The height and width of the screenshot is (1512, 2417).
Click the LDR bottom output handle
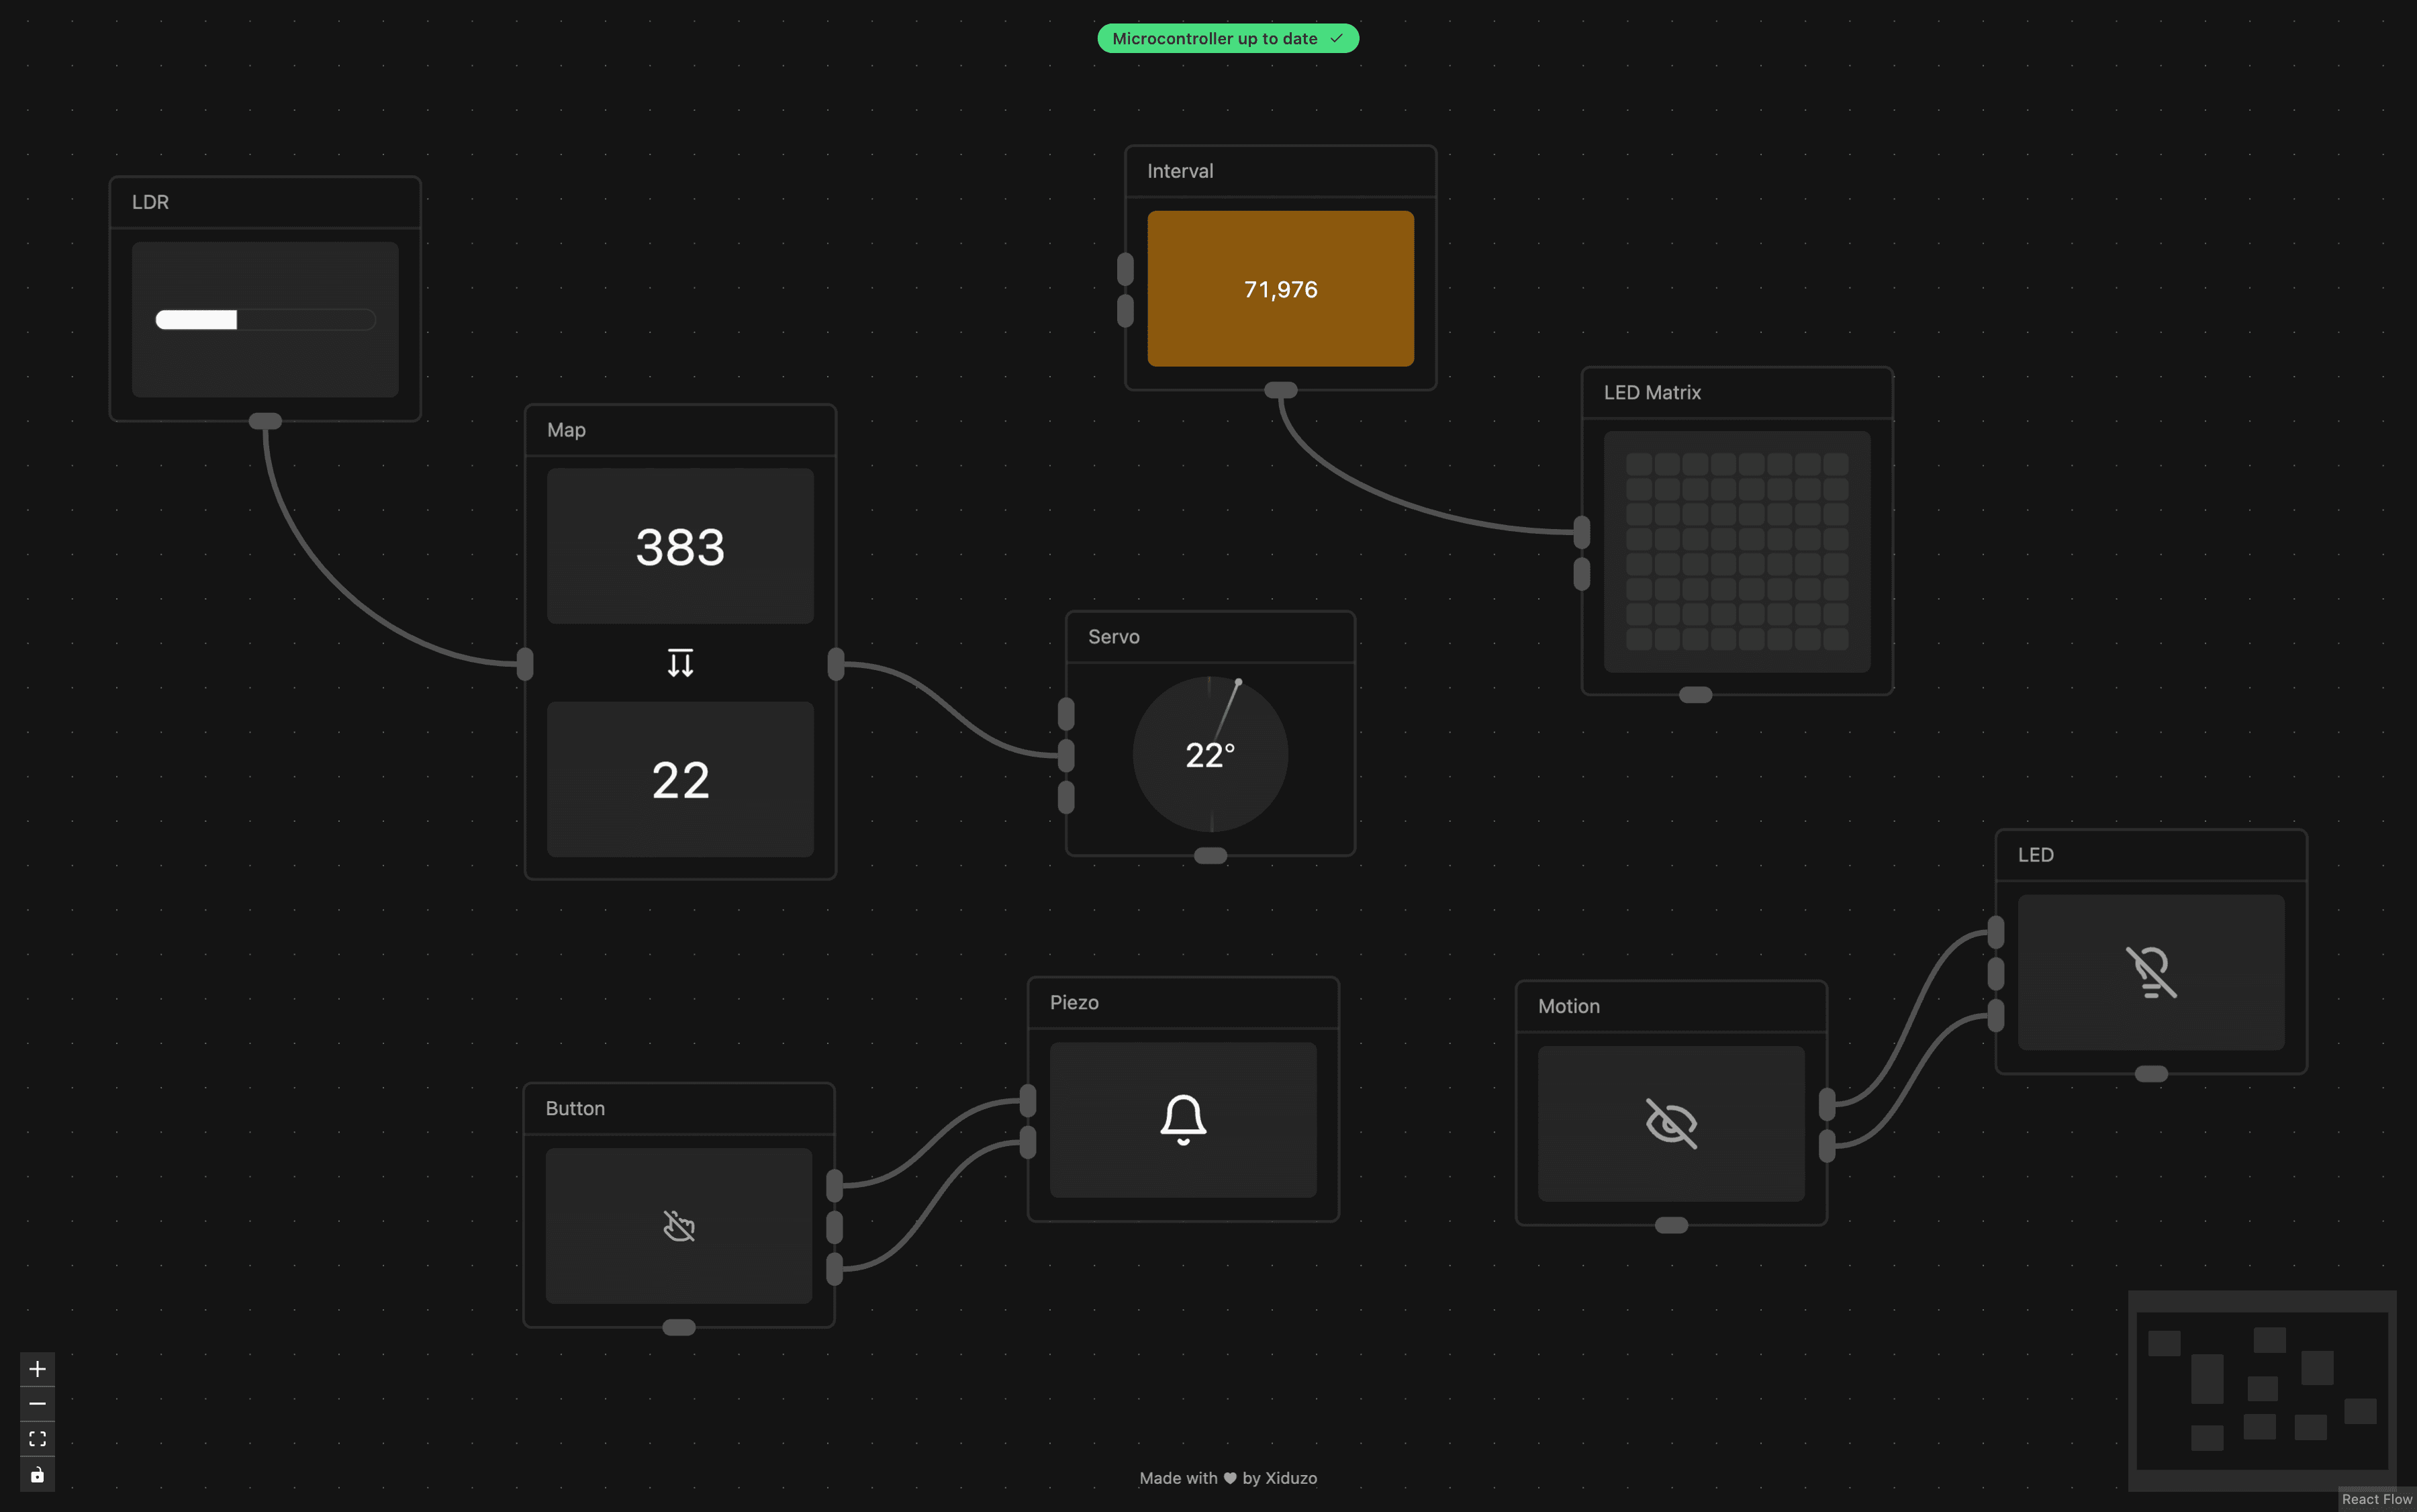265,421
